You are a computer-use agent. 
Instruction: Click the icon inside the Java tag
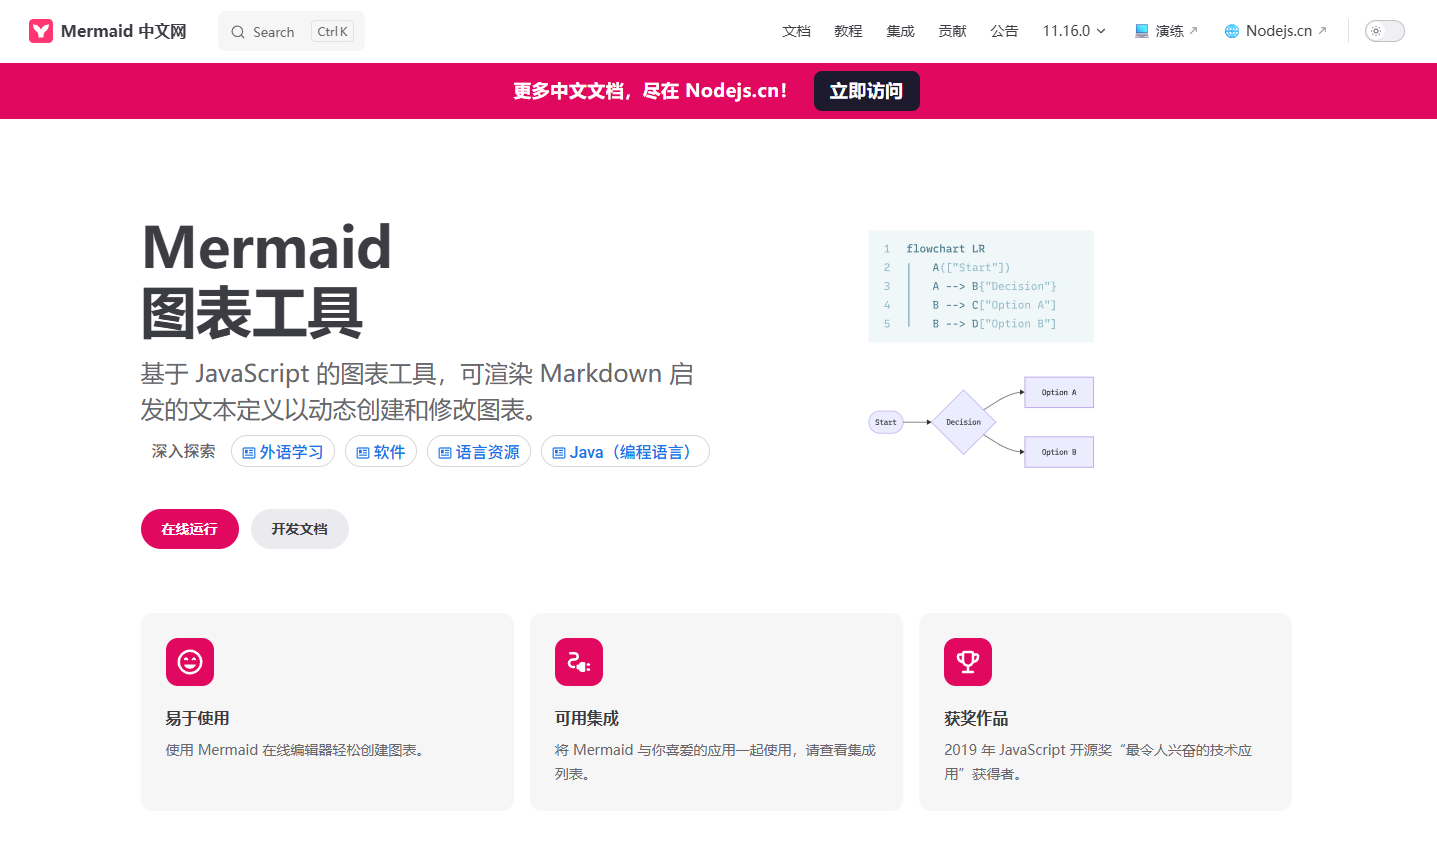(559, 453)
